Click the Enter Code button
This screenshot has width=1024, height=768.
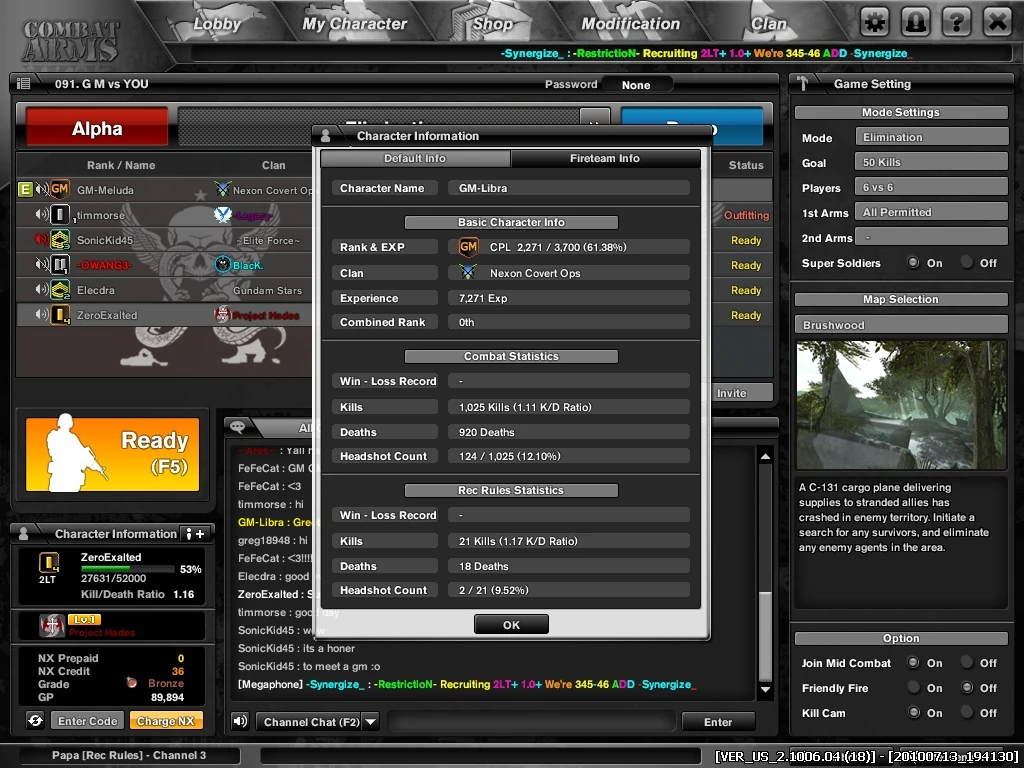tap(88, 721)
